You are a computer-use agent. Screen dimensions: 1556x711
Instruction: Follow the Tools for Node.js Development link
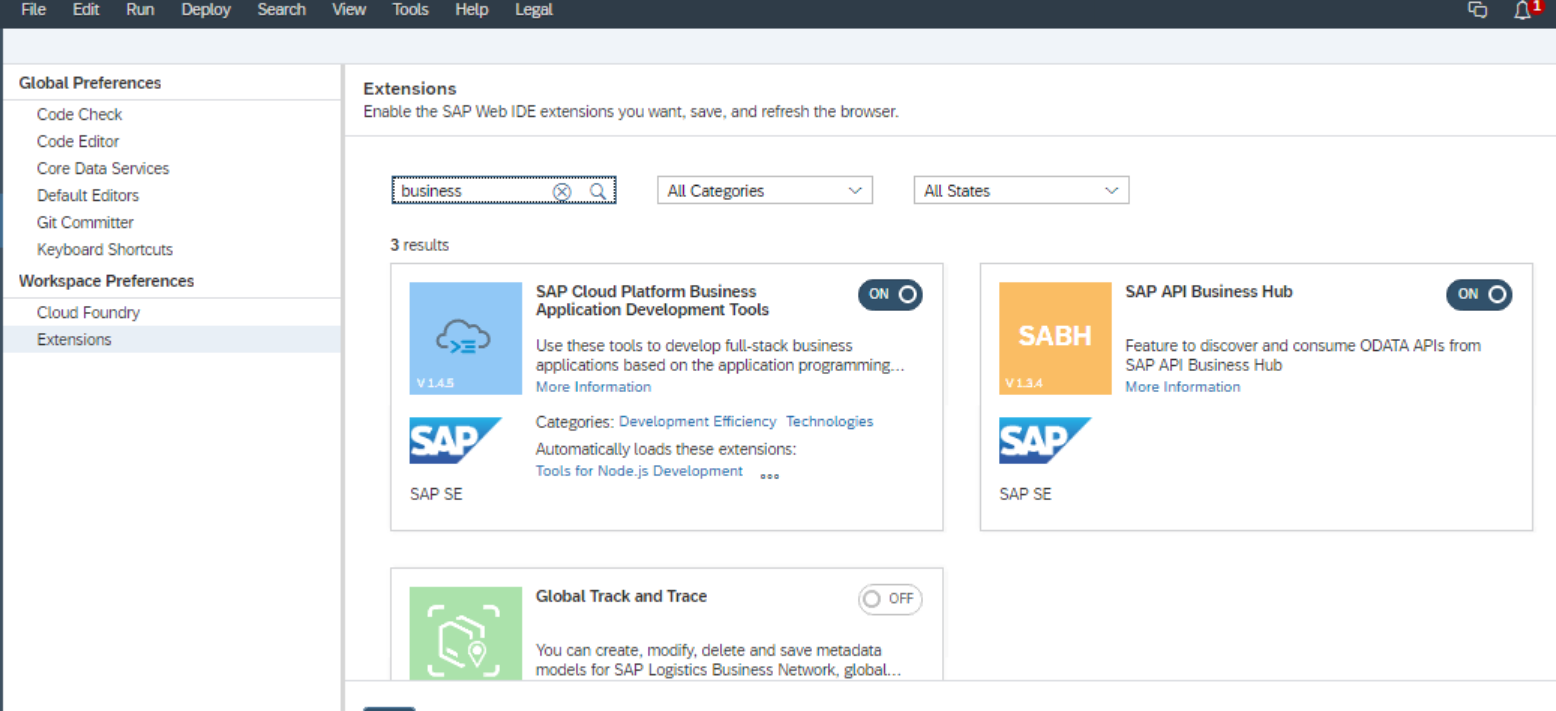coord(639,471)
